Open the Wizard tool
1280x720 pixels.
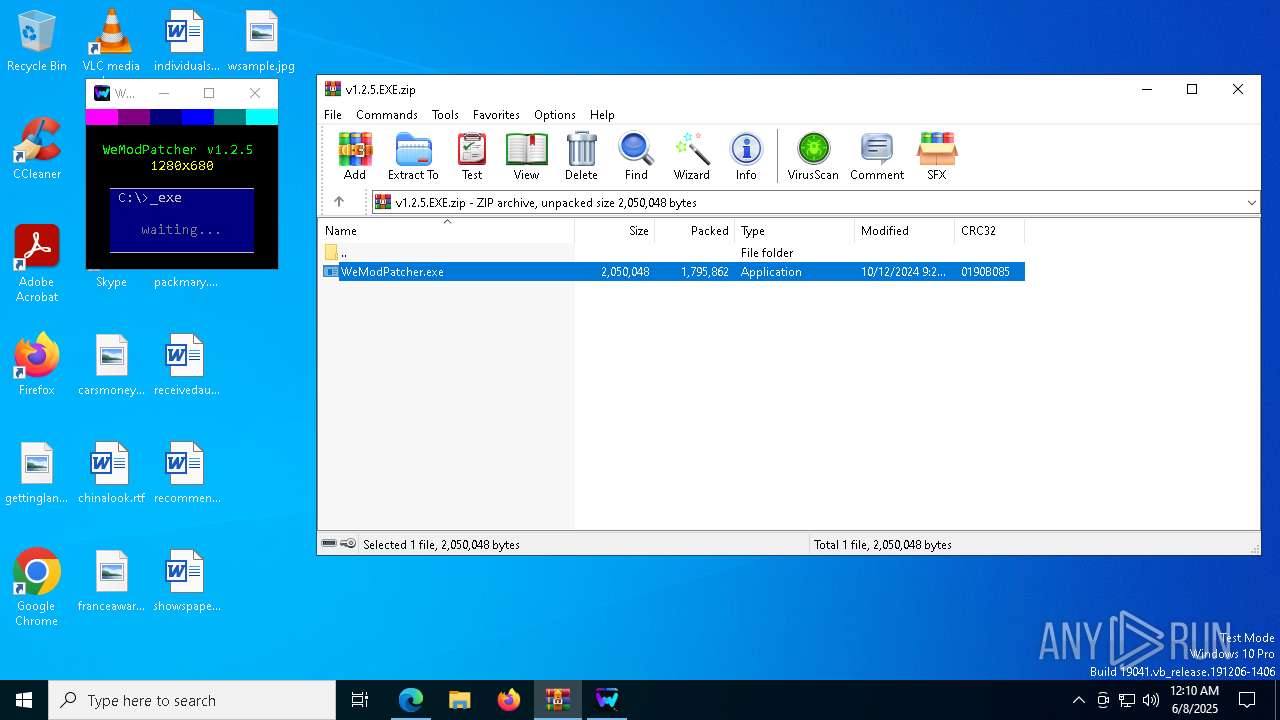(691, 156)
